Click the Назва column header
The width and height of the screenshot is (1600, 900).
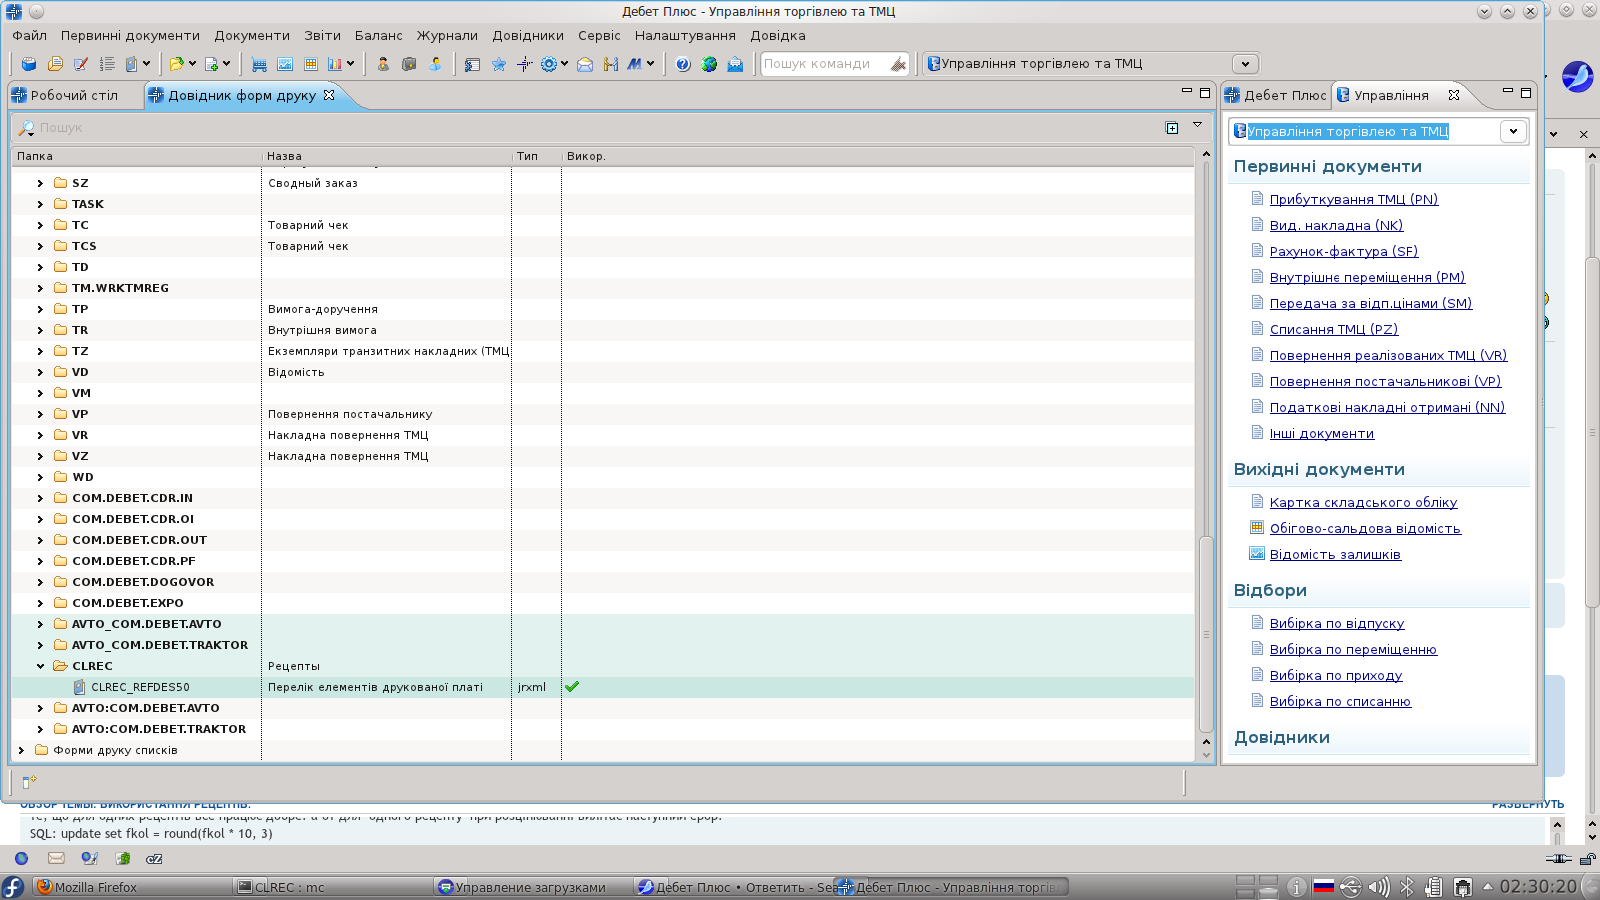[386, 156]
